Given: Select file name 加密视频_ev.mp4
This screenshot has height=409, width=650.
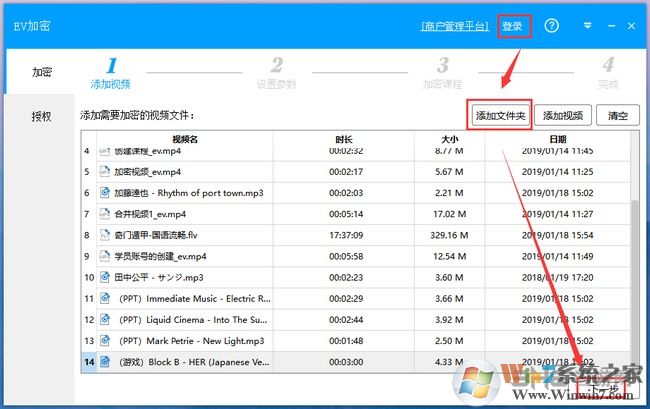Looking at the screenshot, I should pyautogui.click(x=148, y=172).
